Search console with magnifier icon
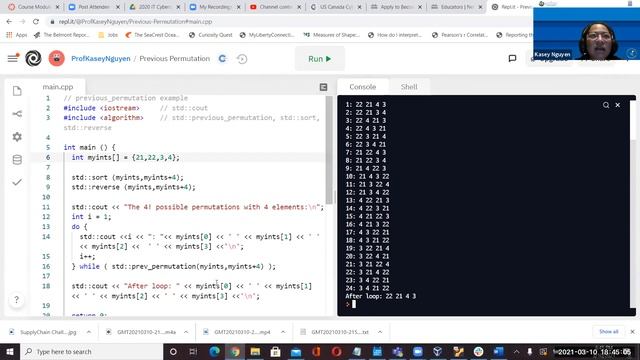The image size is (640, 360). [606, 105]
